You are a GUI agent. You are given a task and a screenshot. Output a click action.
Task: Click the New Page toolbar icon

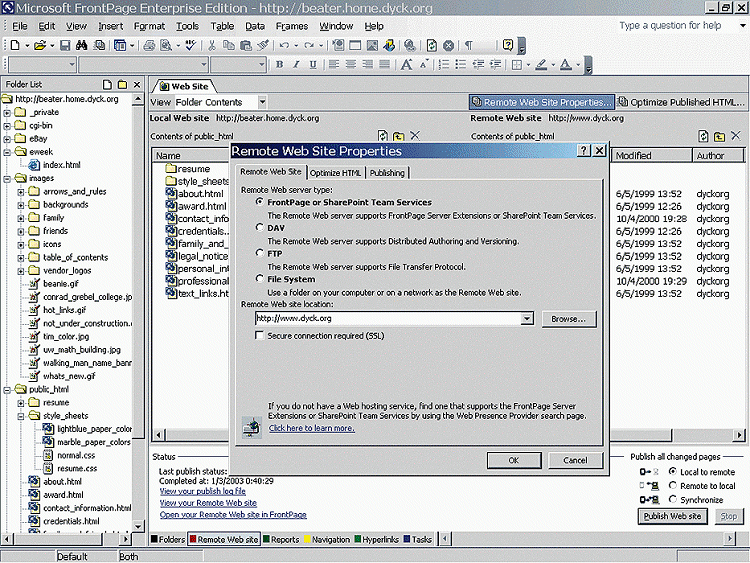click(x=15, y=45)
